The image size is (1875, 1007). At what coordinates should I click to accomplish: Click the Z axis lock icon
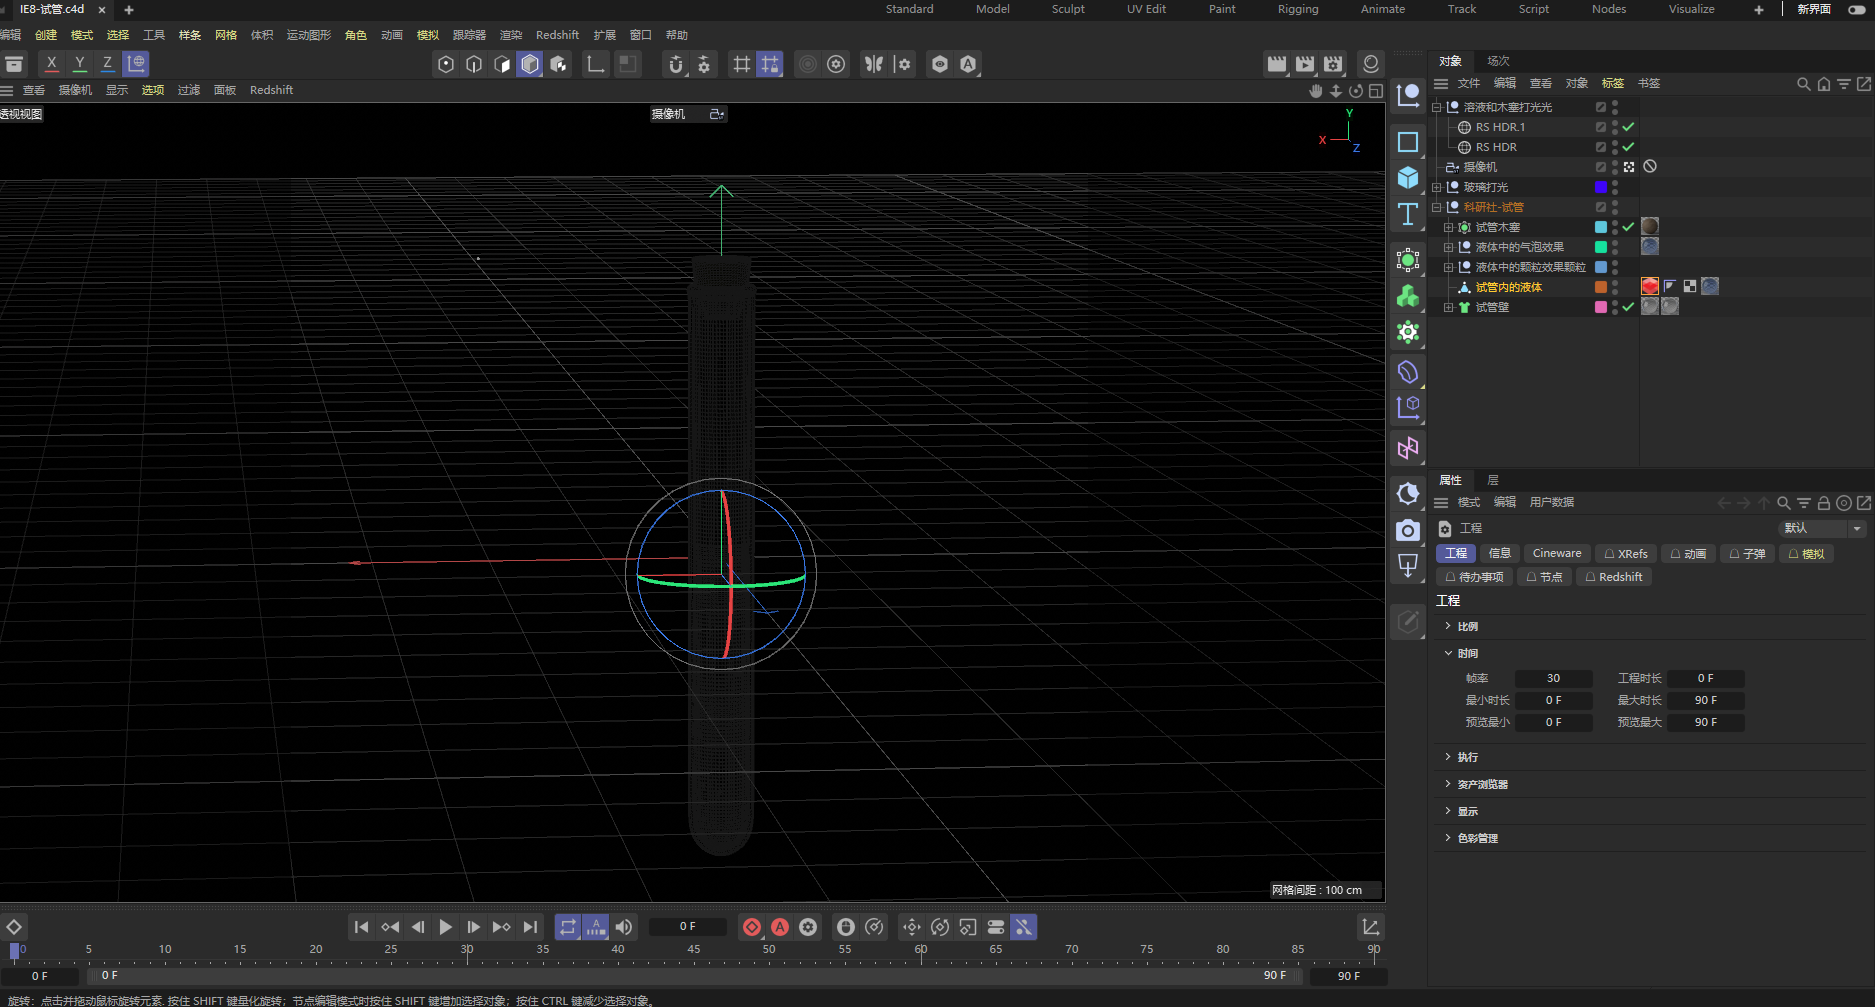coord(108,63)
